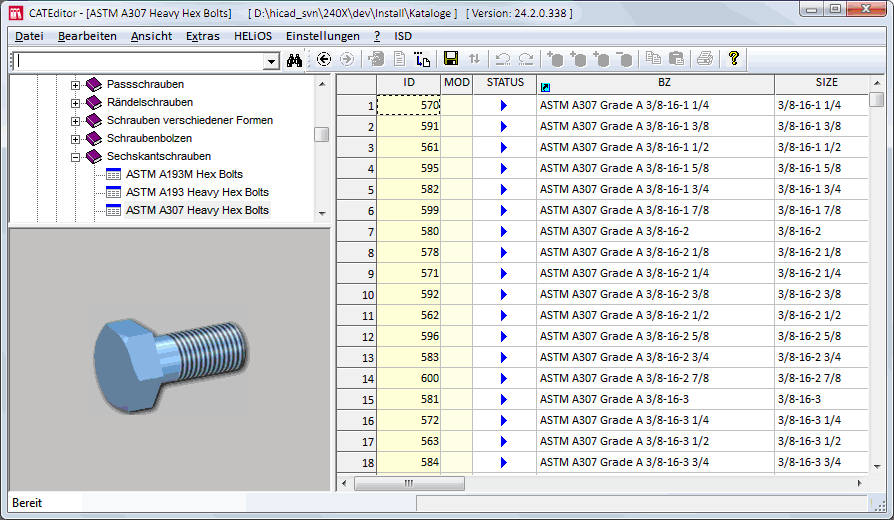Click the help question mark icon
Screen dimensions: 894x520
pyautogui.click(x=733, y=59)
